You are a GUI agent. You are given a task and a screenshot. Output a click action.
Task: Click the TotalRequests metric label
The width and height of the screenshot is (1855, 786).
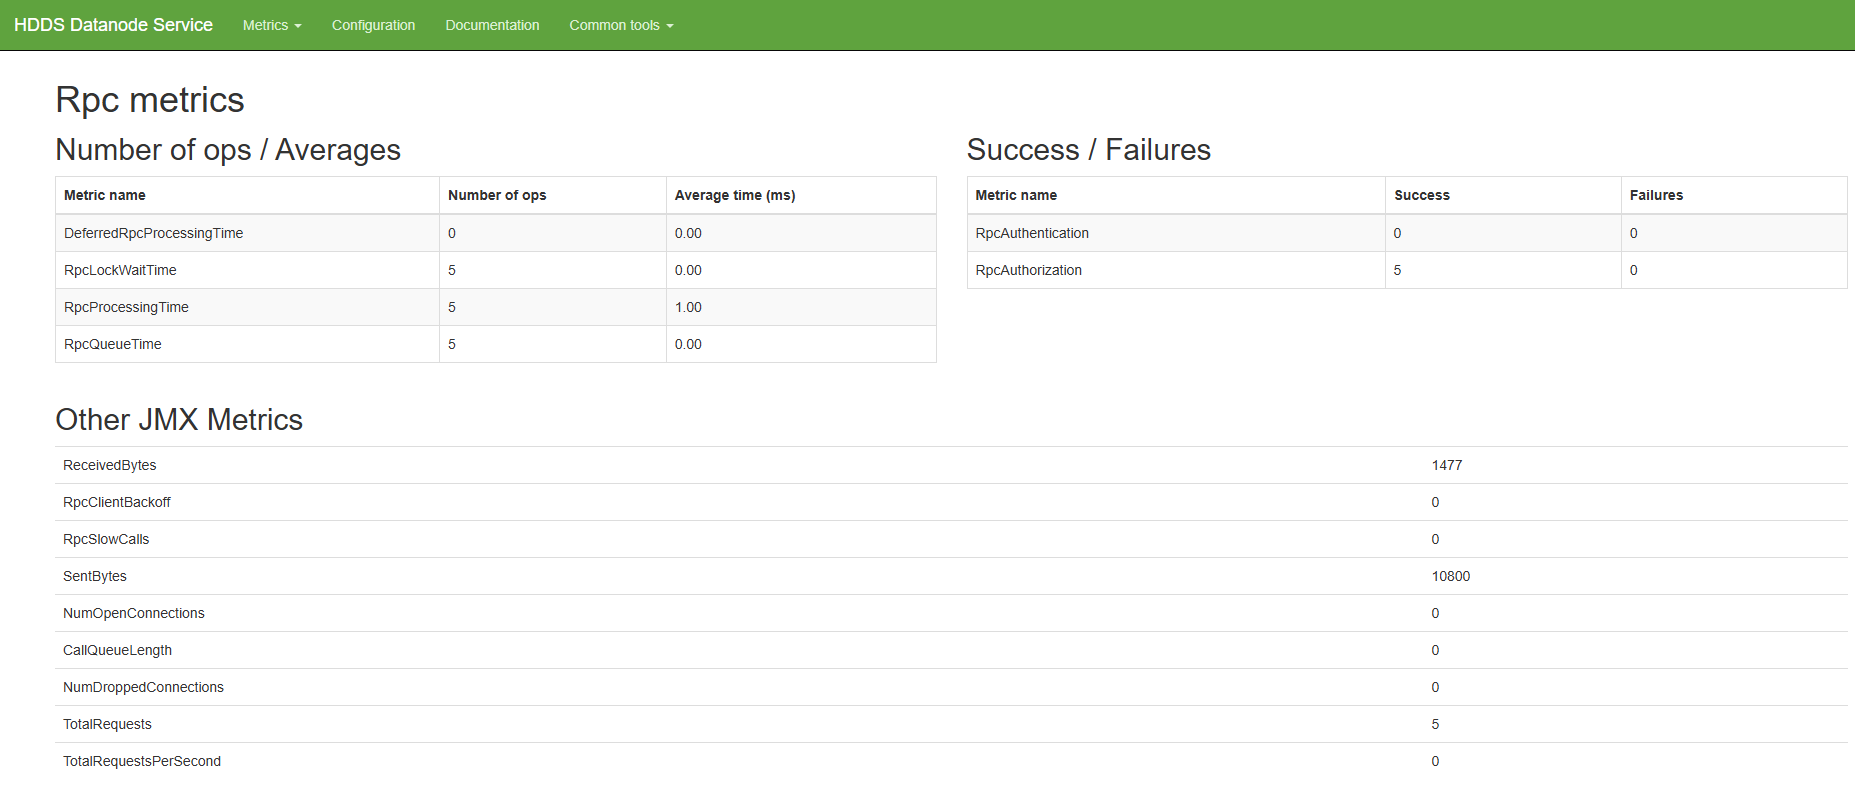click(108, 724)
